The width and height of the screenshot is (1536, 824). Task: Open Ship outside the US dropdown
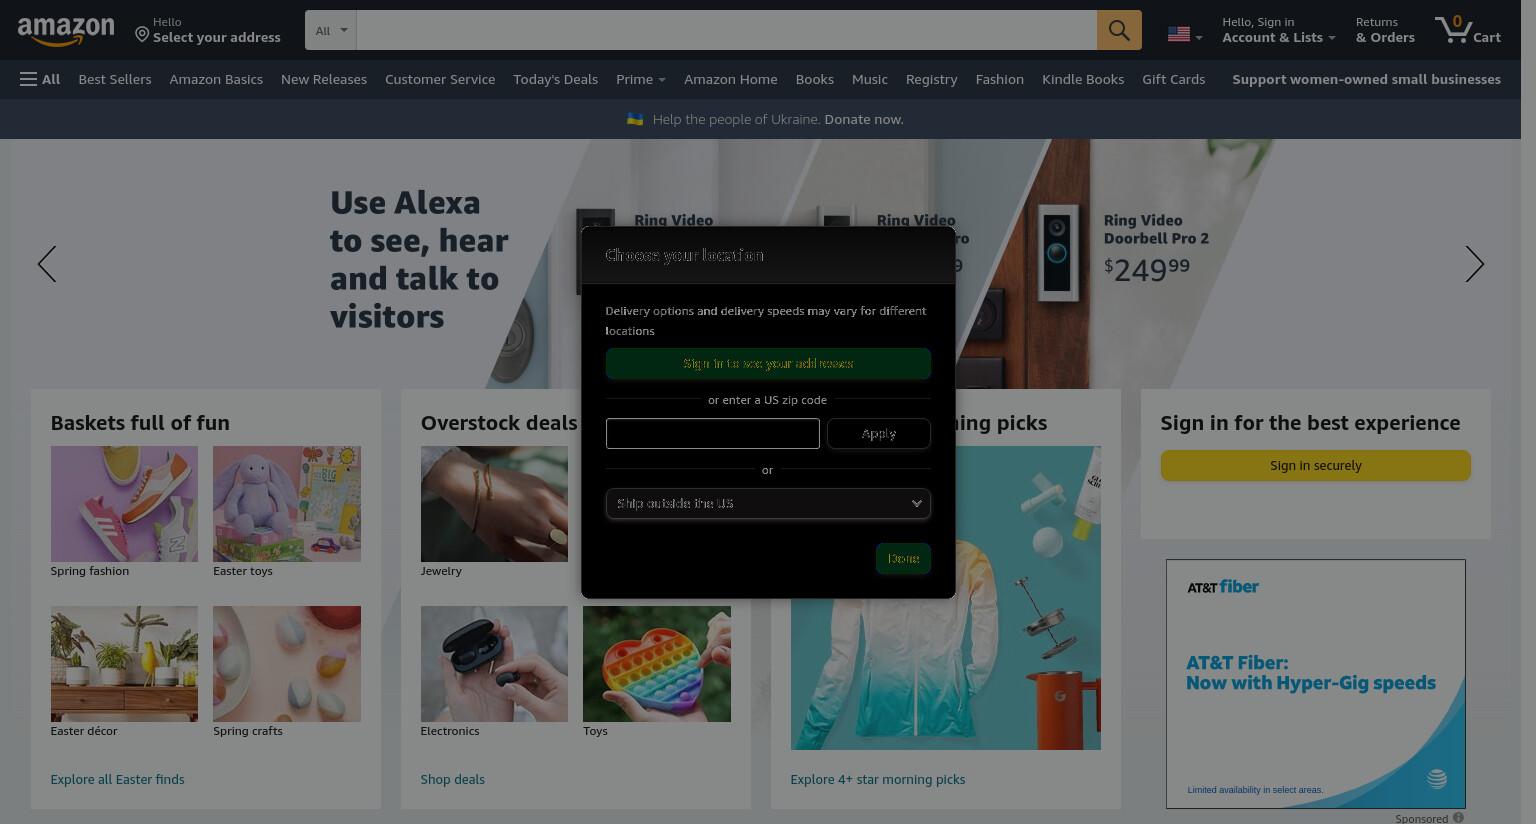[768, 503]
